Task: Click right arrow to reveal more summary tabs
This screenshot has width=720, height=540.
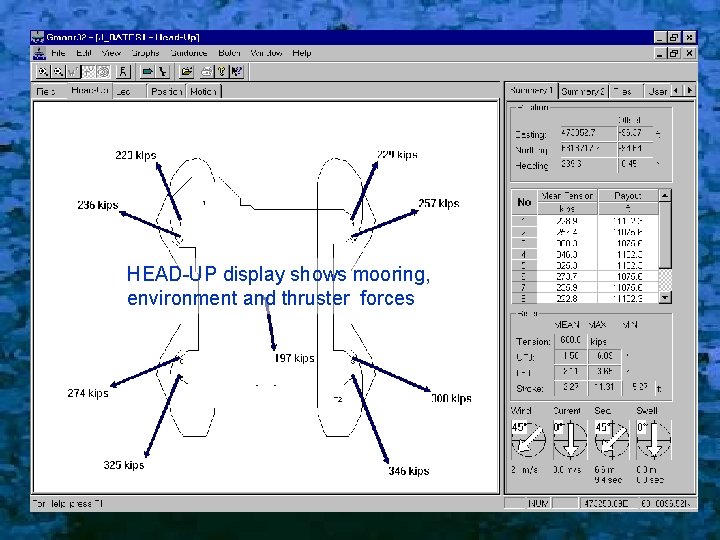Action: [x=689, y=90]
